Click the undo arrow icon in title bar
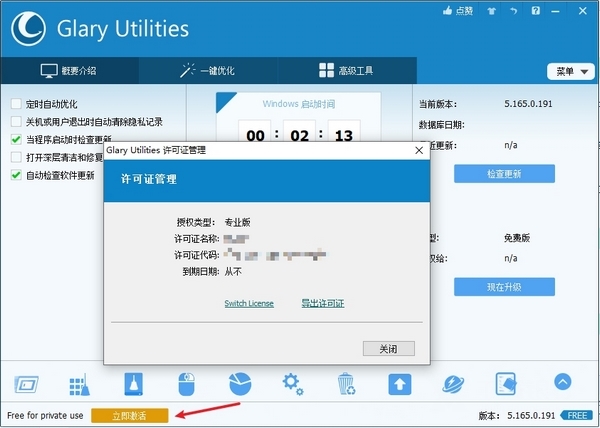600x428 pixels. pos(514,11)
